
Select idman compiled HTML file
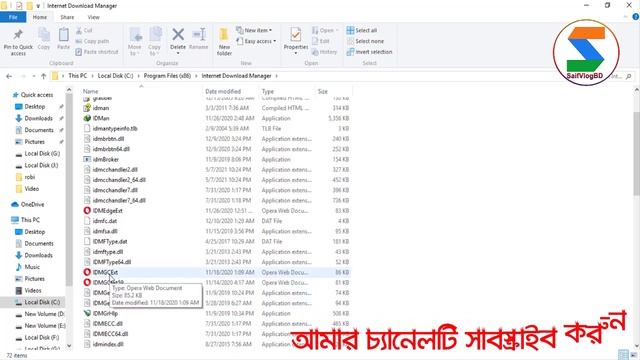pos(100,108)
